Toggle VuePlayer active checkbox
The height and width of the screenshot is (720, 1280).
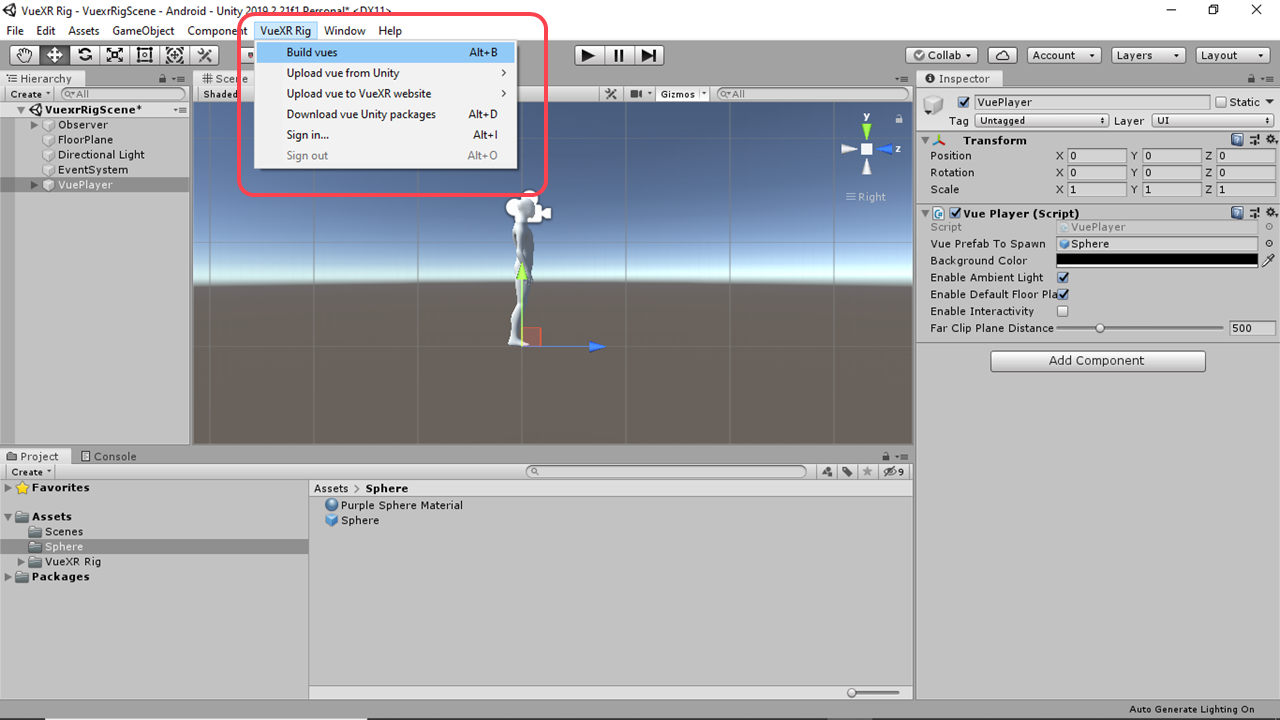click(964, 102)
